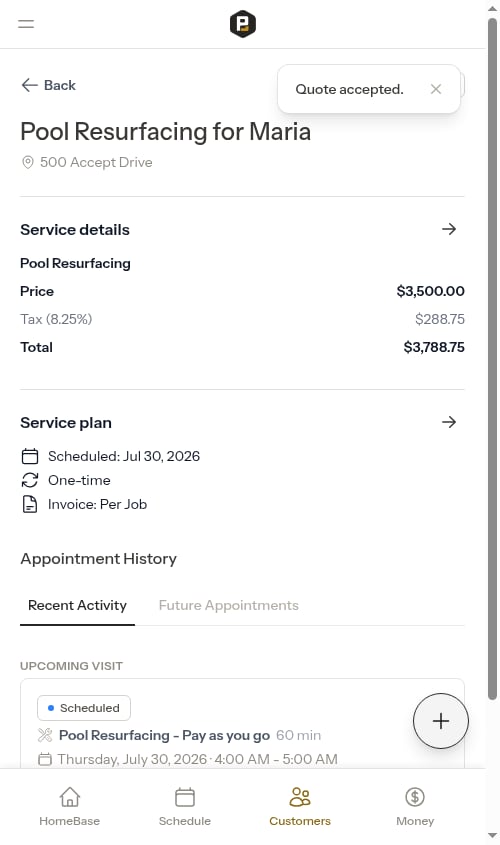Dismiss the Quote accepted notification
The image size is (500, 845).
click(x=436, y=89)
